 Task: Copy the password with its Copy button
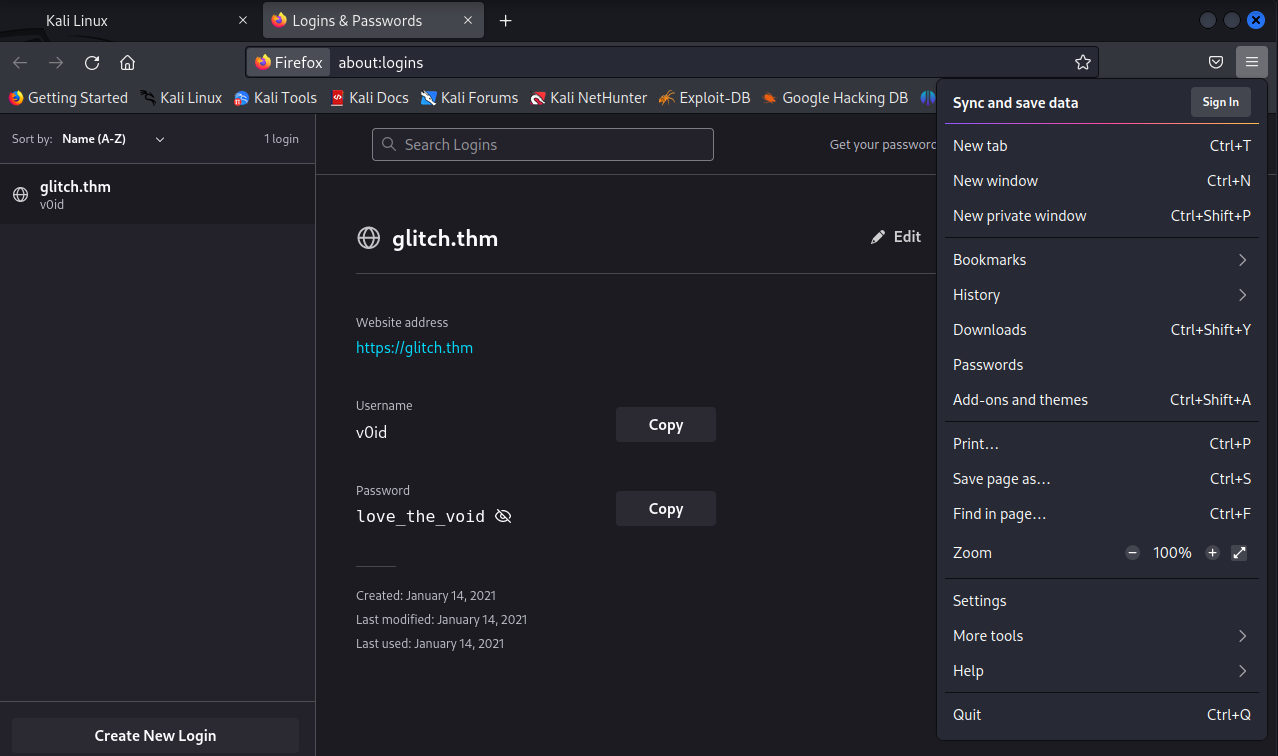pyautogui.click(x=666, y=508)
